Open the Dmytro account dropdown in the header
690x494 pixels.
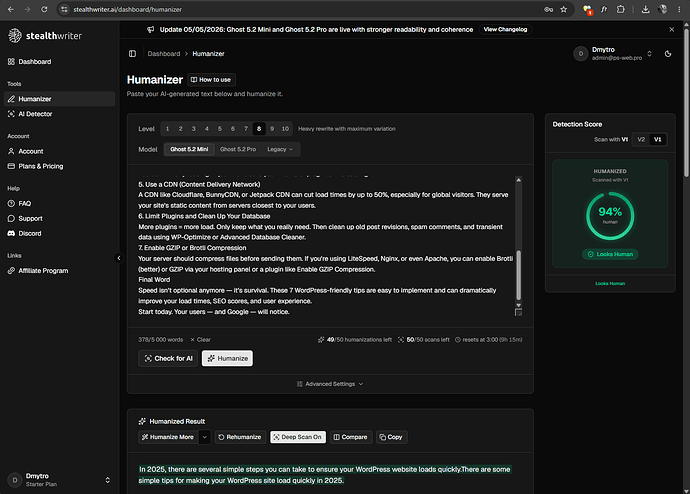613,54
